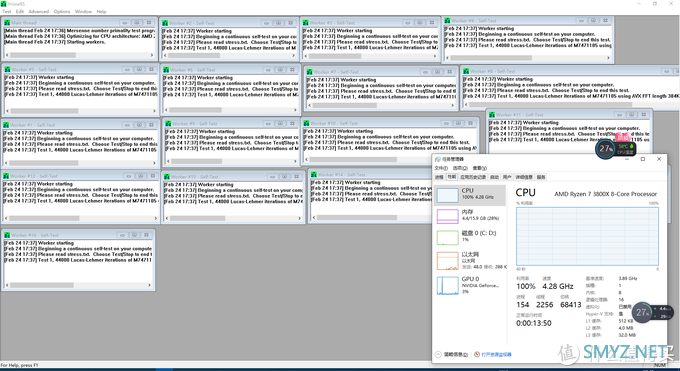Open the Advanced menu in Prime95
Screen dimensions: 680x371
coord(39,11)
